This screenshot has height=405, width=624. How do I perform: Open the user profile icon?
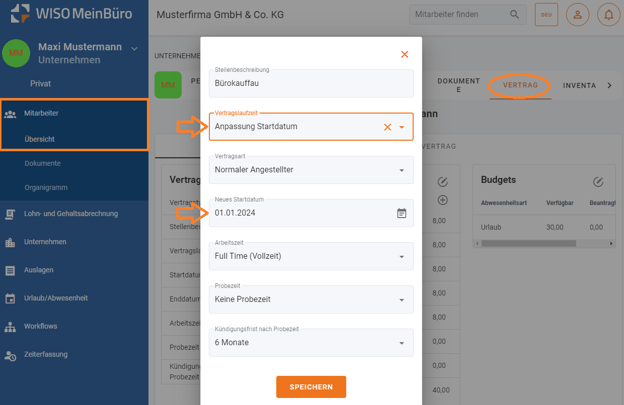tap(577, 15)
